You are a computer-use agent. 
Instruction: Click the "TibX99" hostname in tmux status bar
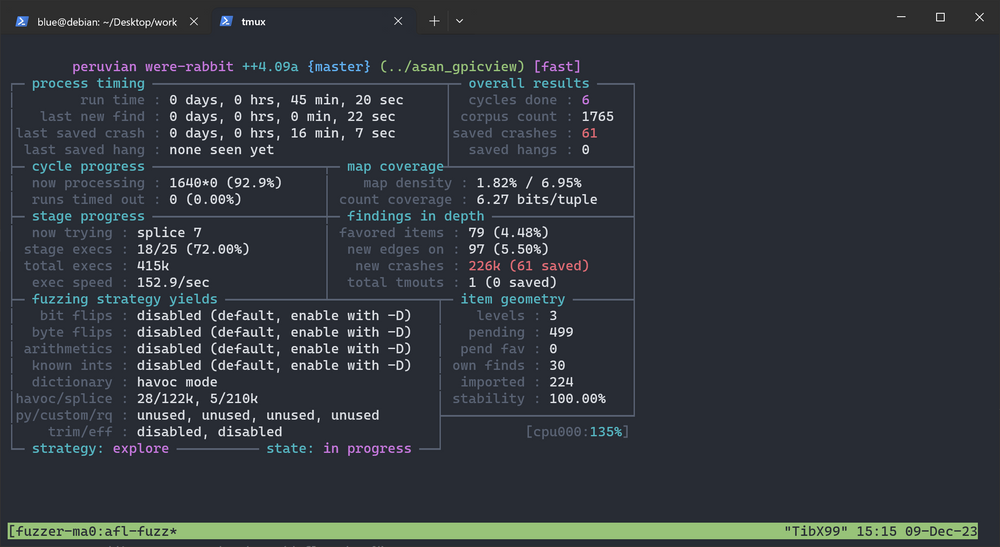tap(817, 531)
